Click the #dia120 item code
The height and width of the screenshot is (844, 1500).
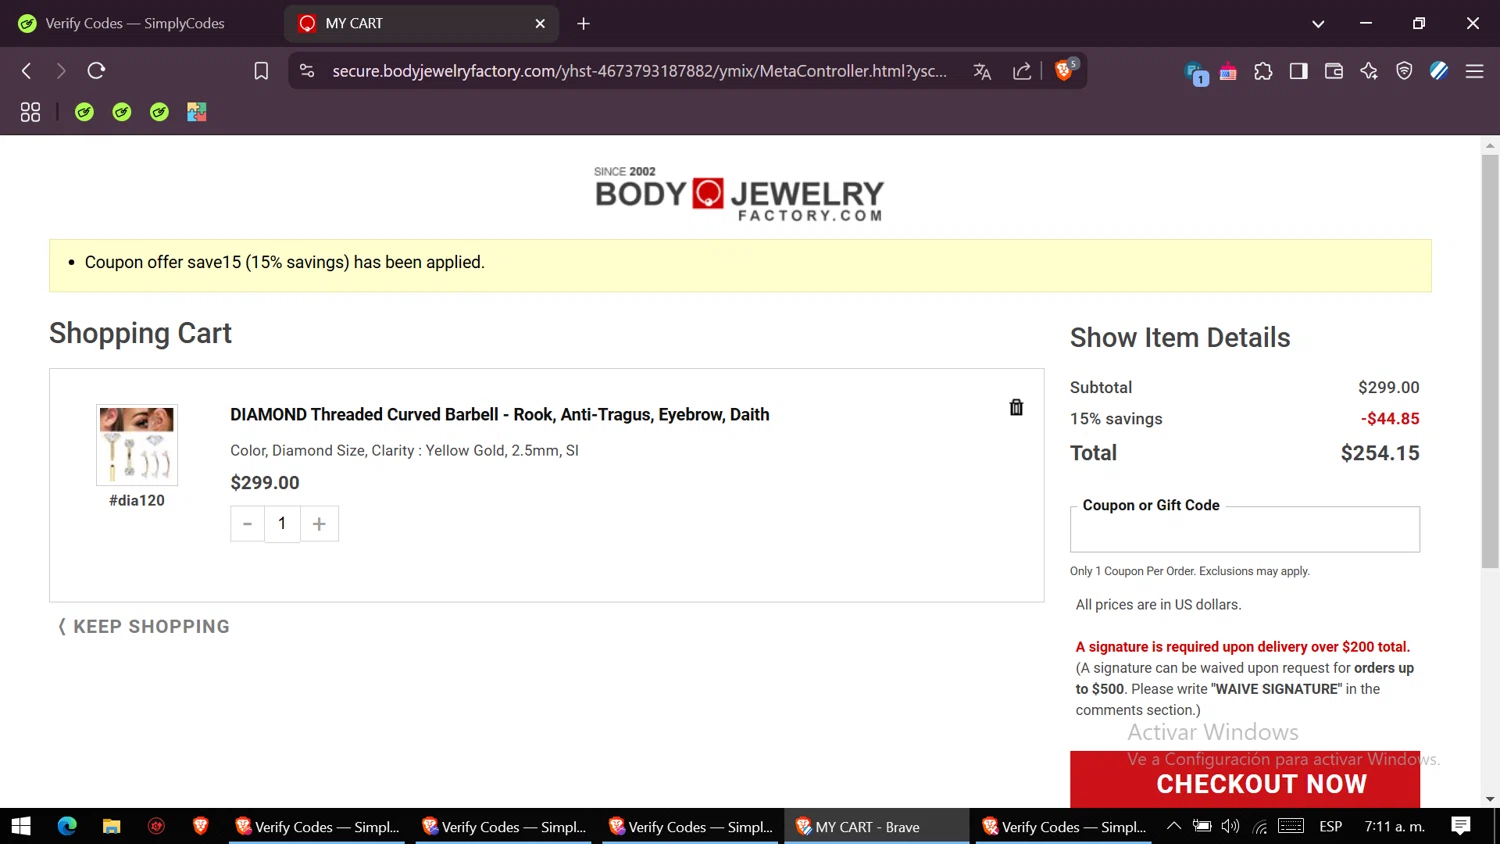(x=137, y=500)
